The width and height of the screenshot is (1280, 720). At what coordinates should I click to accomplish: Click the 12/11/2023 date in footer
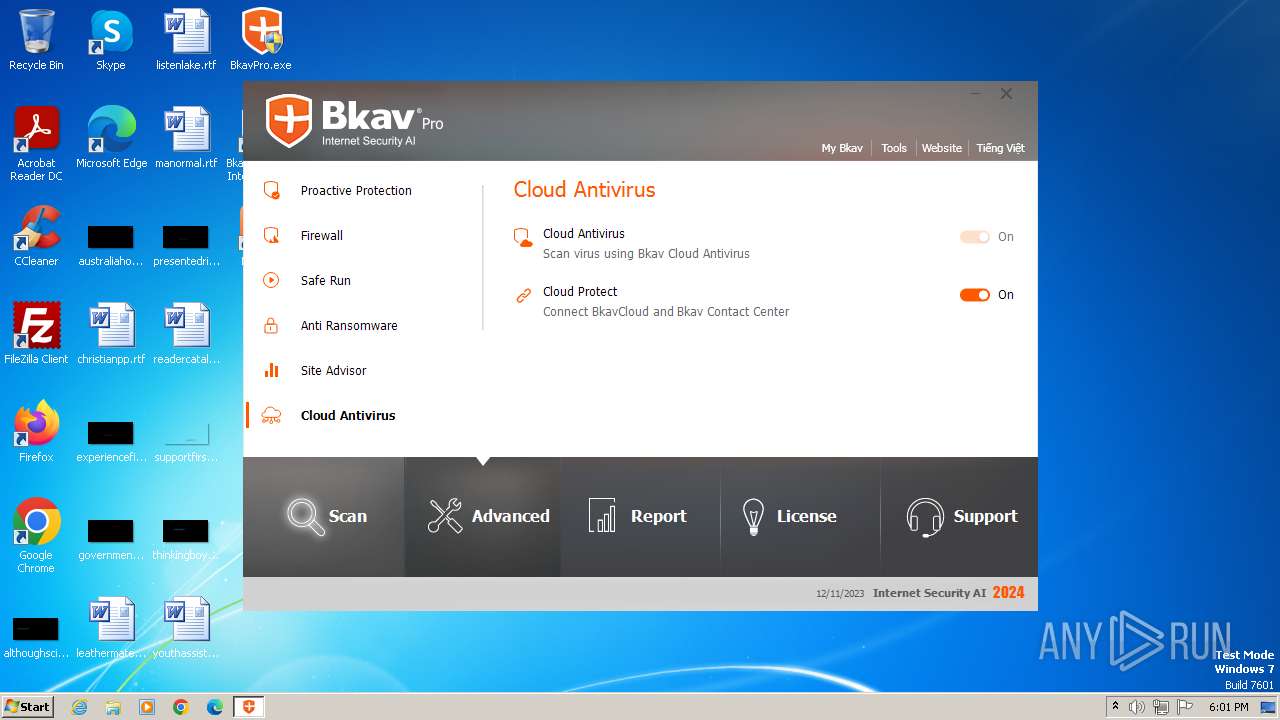pos(840,594)
